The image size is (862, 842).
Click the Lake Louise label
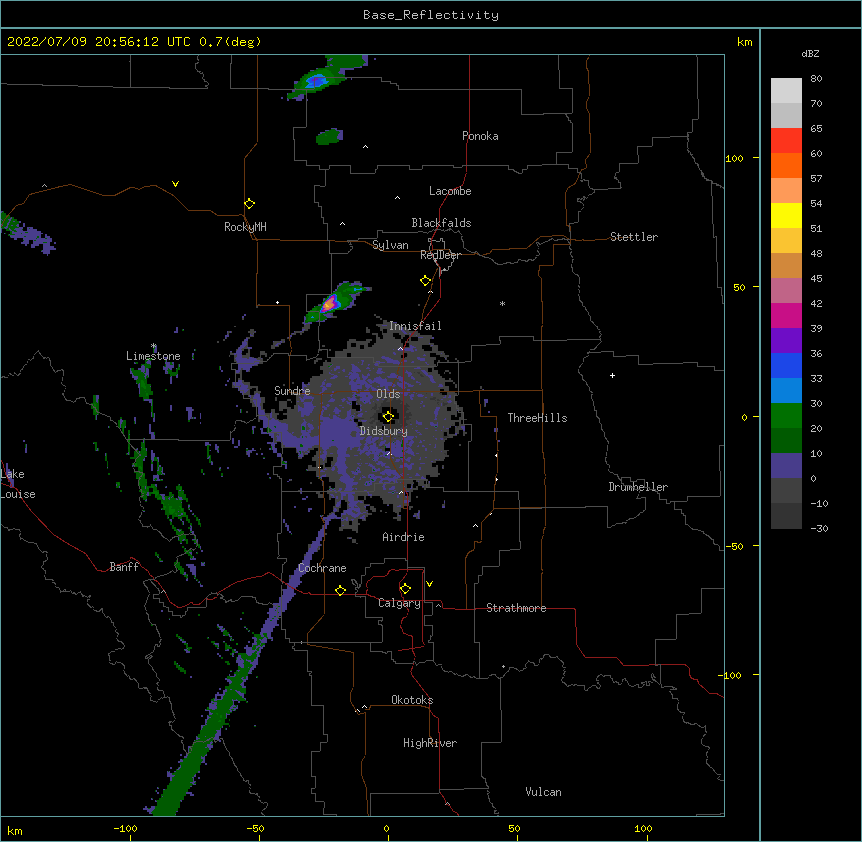click(x=18, y=484)
